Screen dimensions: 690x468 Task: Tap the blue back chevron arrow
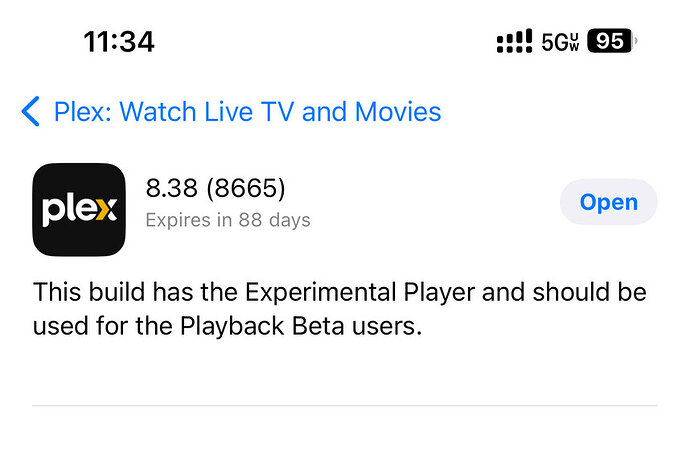(x=31, y=111)
